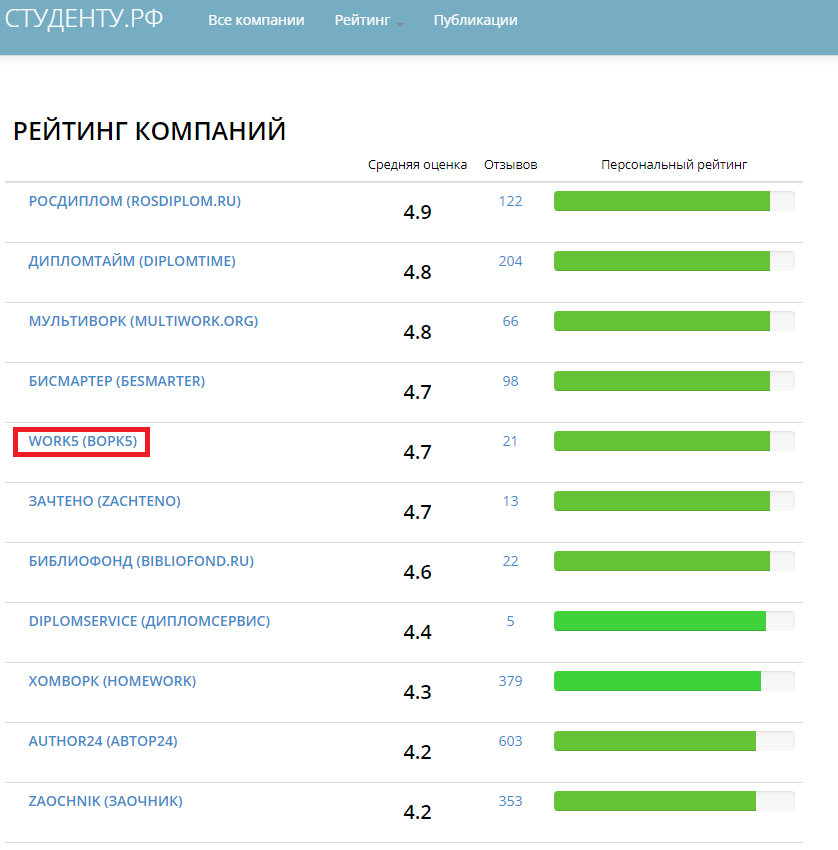This screenshot has width=838, height=850.
Task: Select the МУЛЬТИВОРК (MULTIWORK.ORG) link
Action: 143,321
